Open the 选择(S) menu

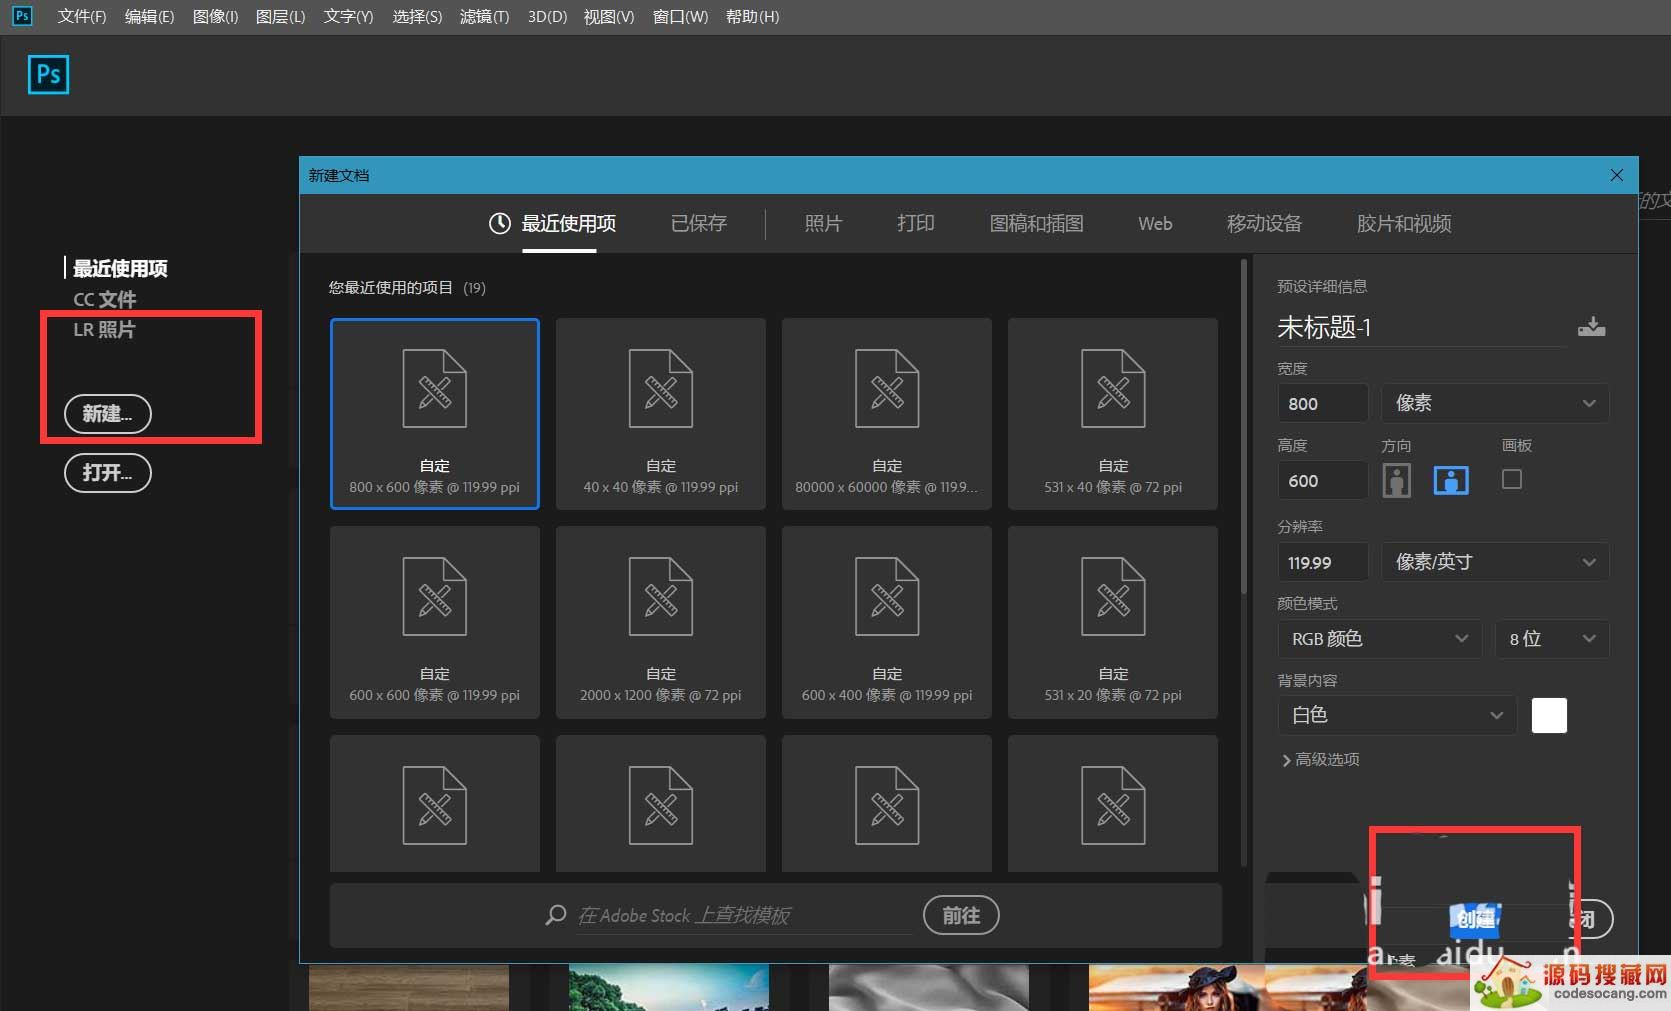click(417, 16)
